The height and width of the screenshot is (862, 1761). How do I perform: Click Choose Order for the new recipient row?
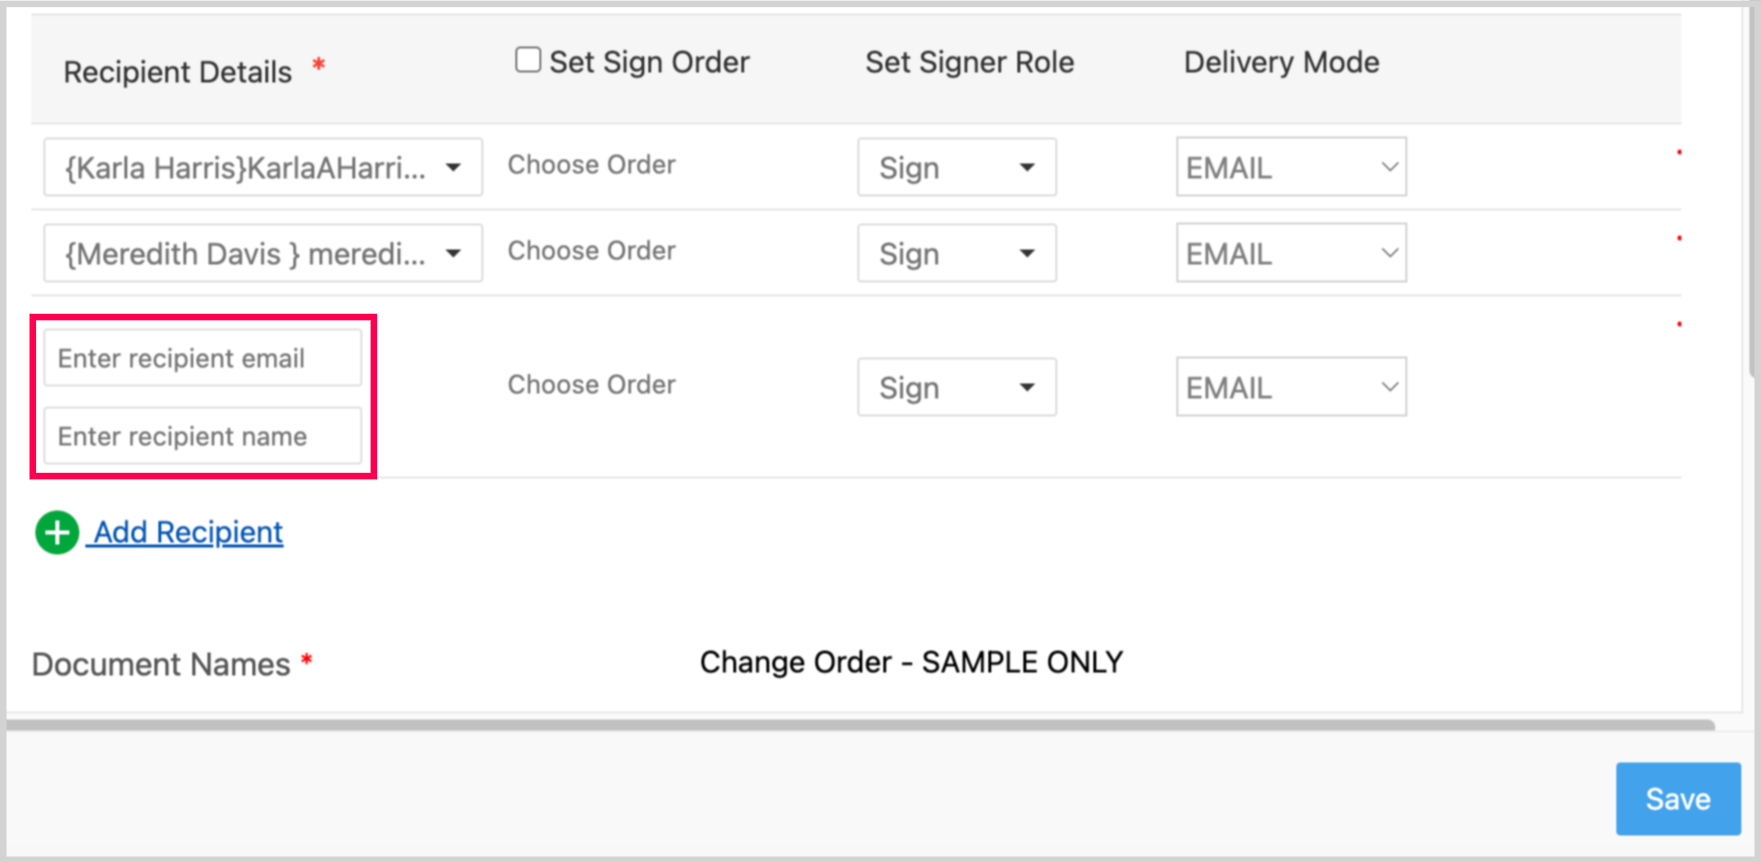click(591, 385)
